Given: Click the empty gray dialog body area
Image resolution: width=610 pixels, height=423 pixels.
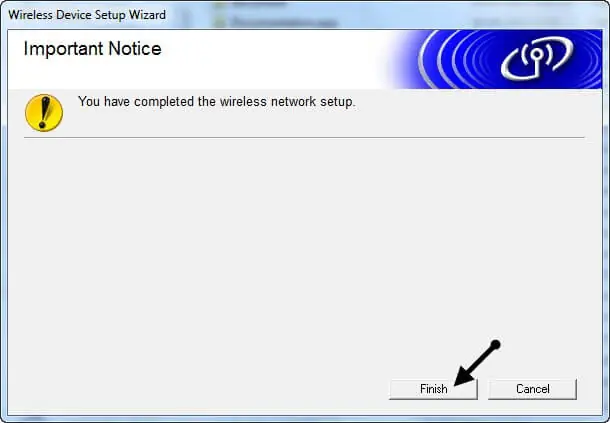Looking at the screenshot, I should tap(303, 253).
